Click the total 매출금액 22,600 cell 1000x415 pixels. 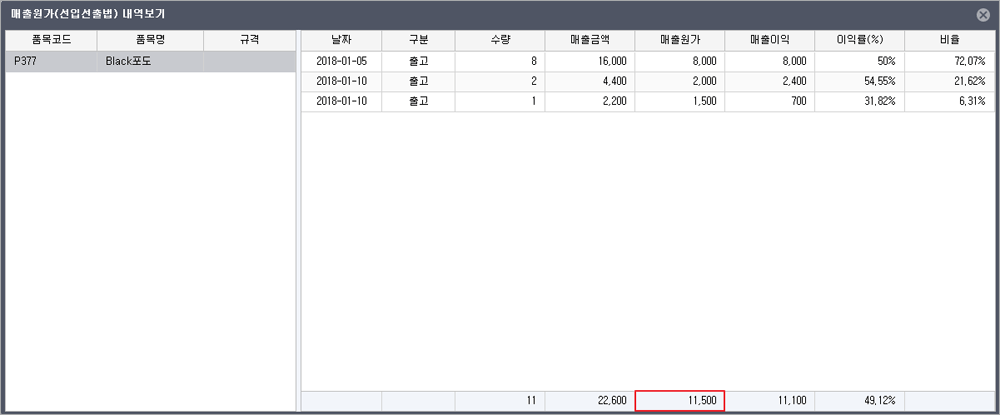click(589, 400)
